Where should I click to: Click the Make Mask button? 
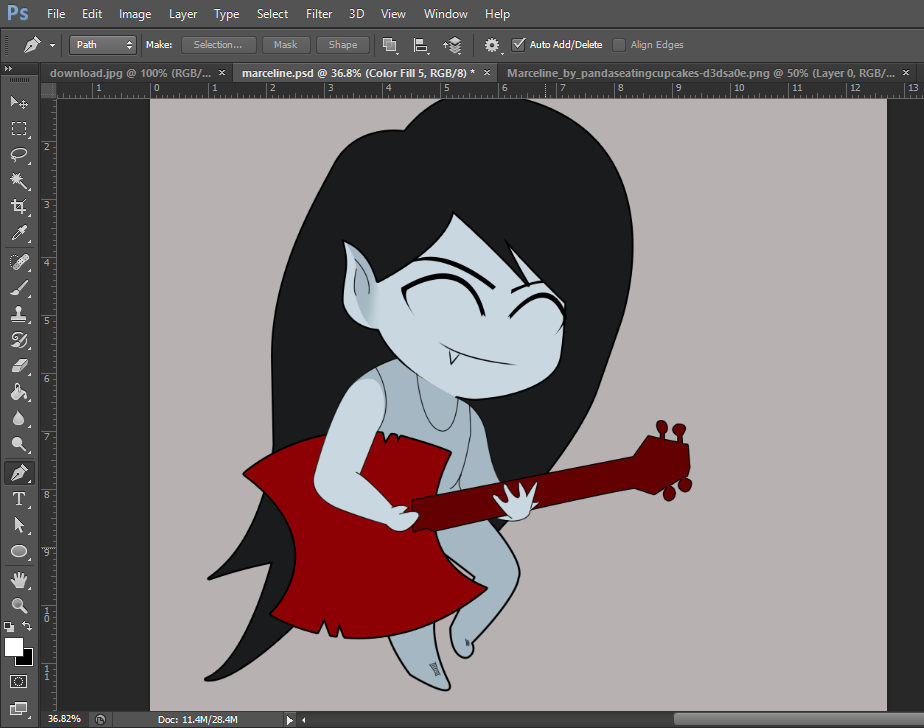coord(285,45)
